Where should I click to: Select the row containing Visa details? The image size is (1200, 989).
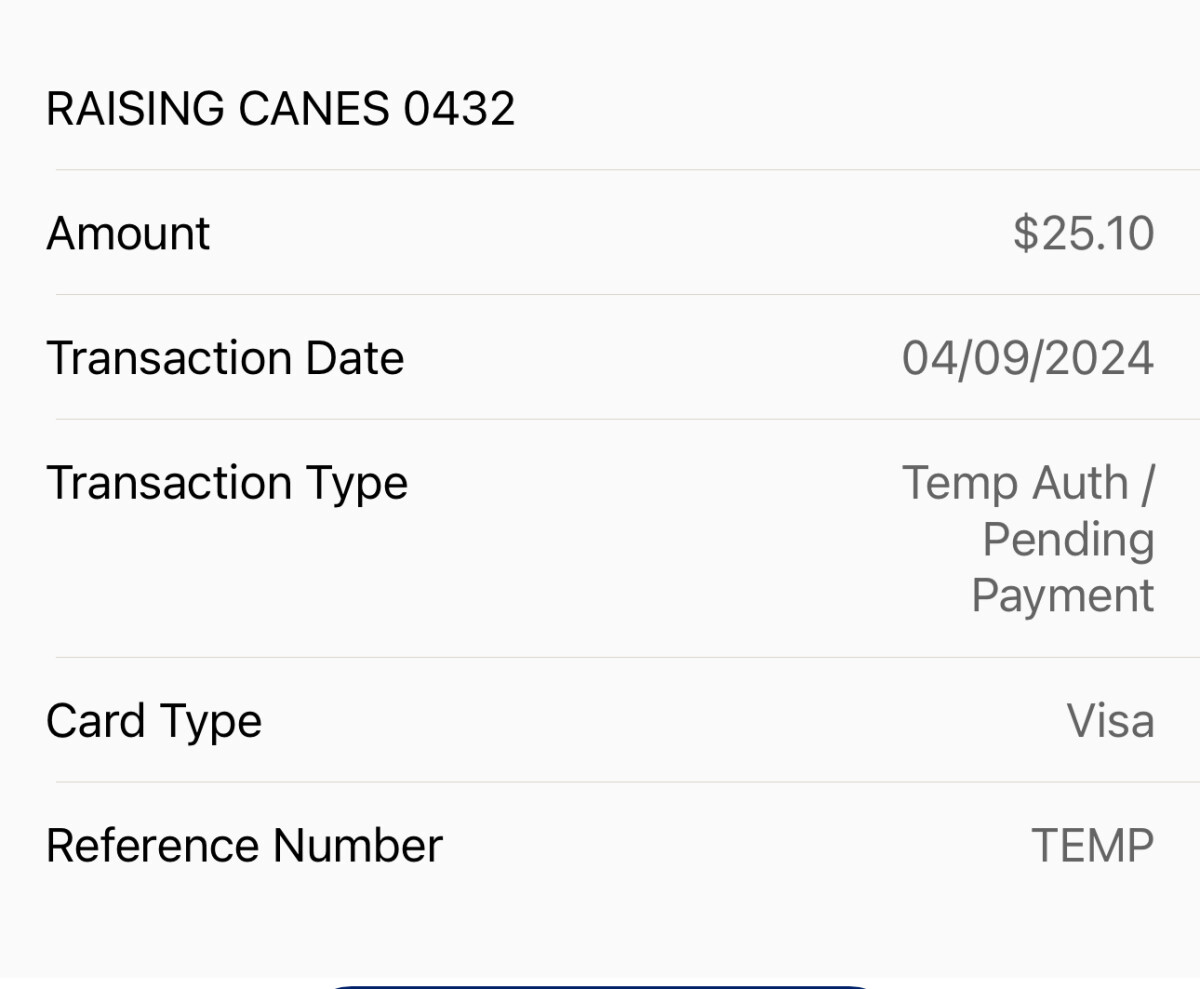(x=600, y=720)
